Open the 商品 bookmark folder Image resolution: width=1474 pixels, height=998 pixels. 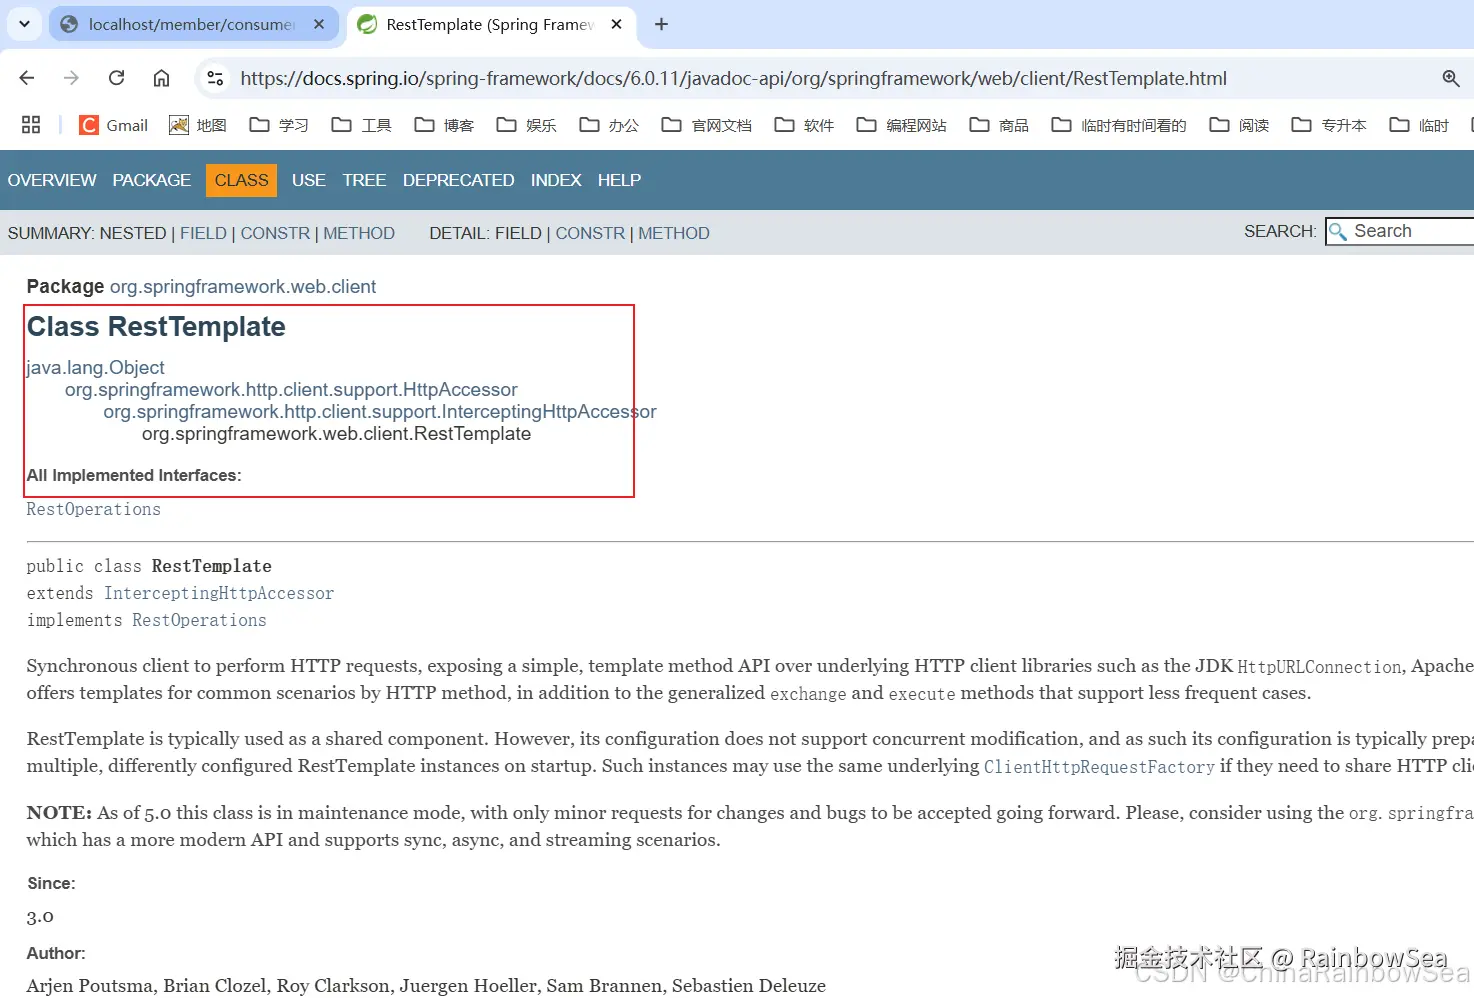point(1000,125)
